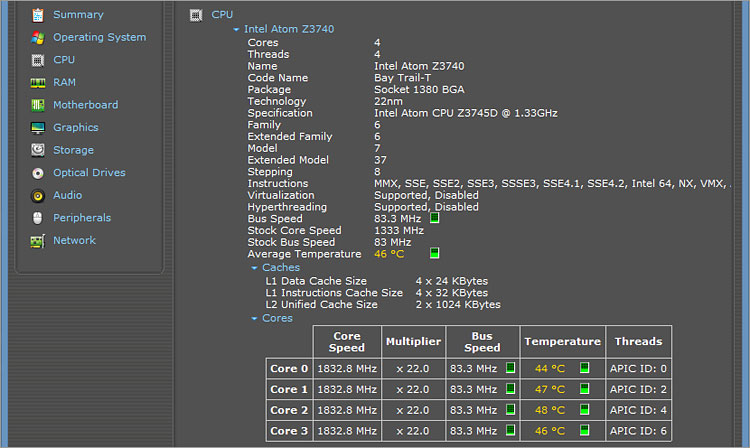750x448 pixels.
Task: Click Core 3 temperature graph icon
Action: (584, 430)
